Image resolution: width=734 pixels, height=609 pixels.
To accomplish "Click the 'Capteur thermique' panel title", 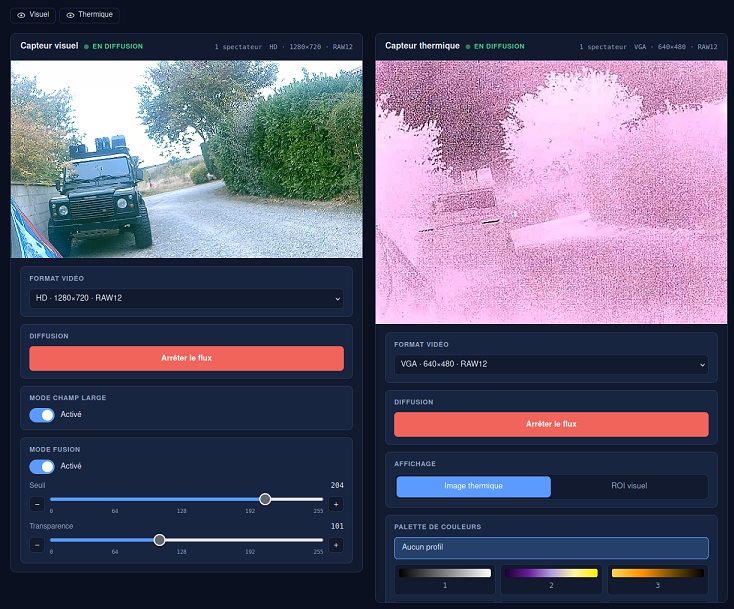I will [422, 46].
